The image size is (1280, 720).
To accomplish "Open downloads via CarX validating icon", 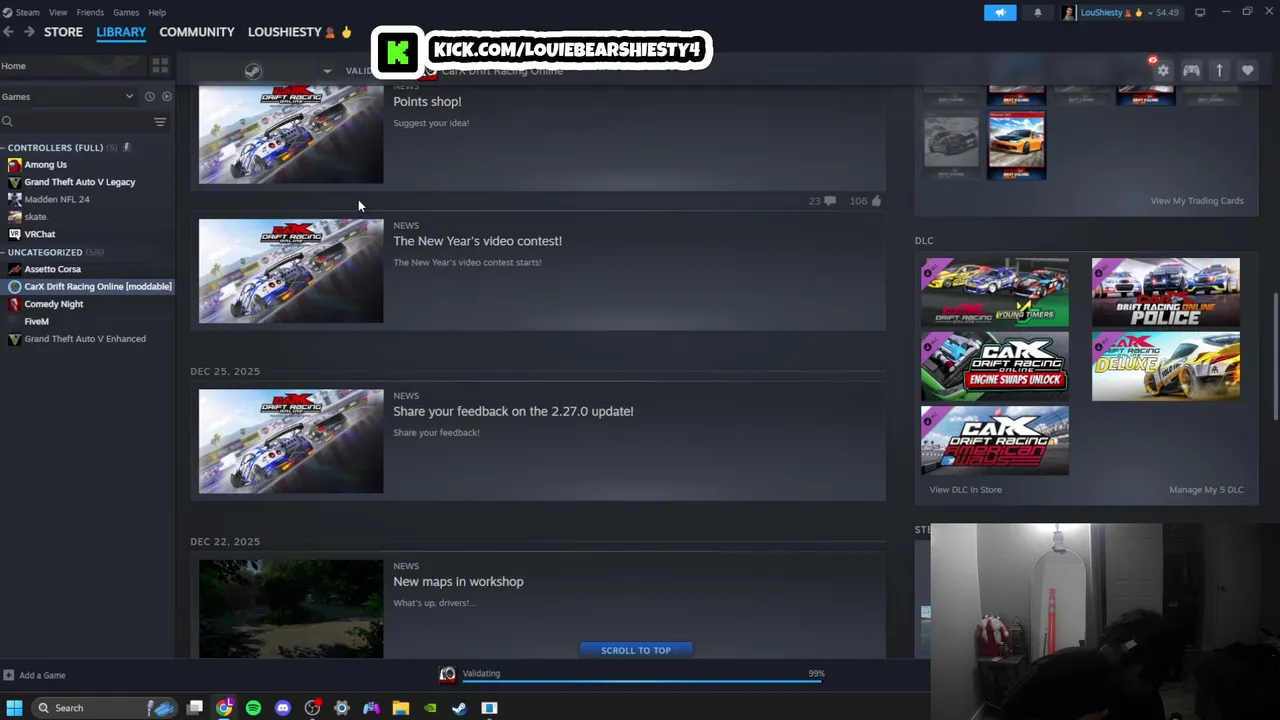I will point(447,675).
